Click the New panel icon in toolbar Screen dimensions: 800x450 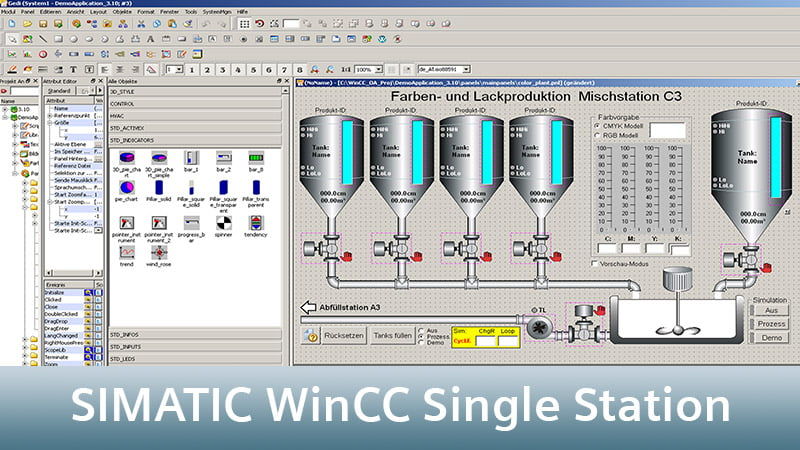(12, 23)
